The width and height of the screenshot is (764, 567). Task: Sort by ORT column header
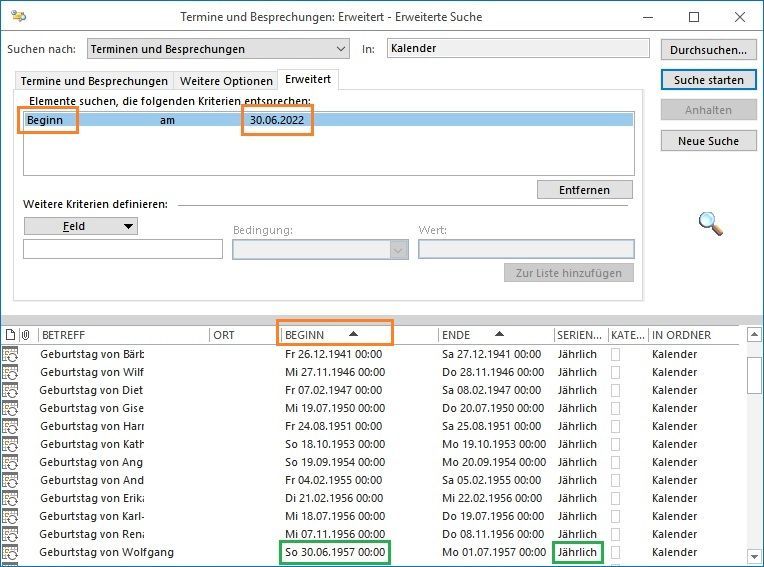point(245,335)
